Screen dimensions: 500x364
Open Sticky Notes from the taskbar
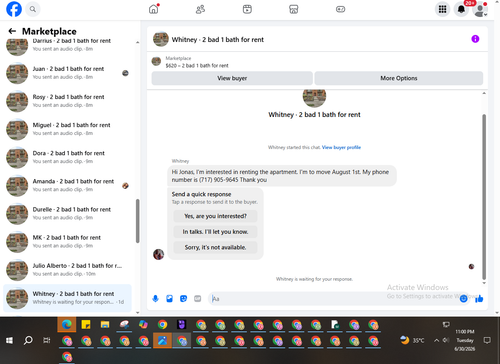(86, 324)
